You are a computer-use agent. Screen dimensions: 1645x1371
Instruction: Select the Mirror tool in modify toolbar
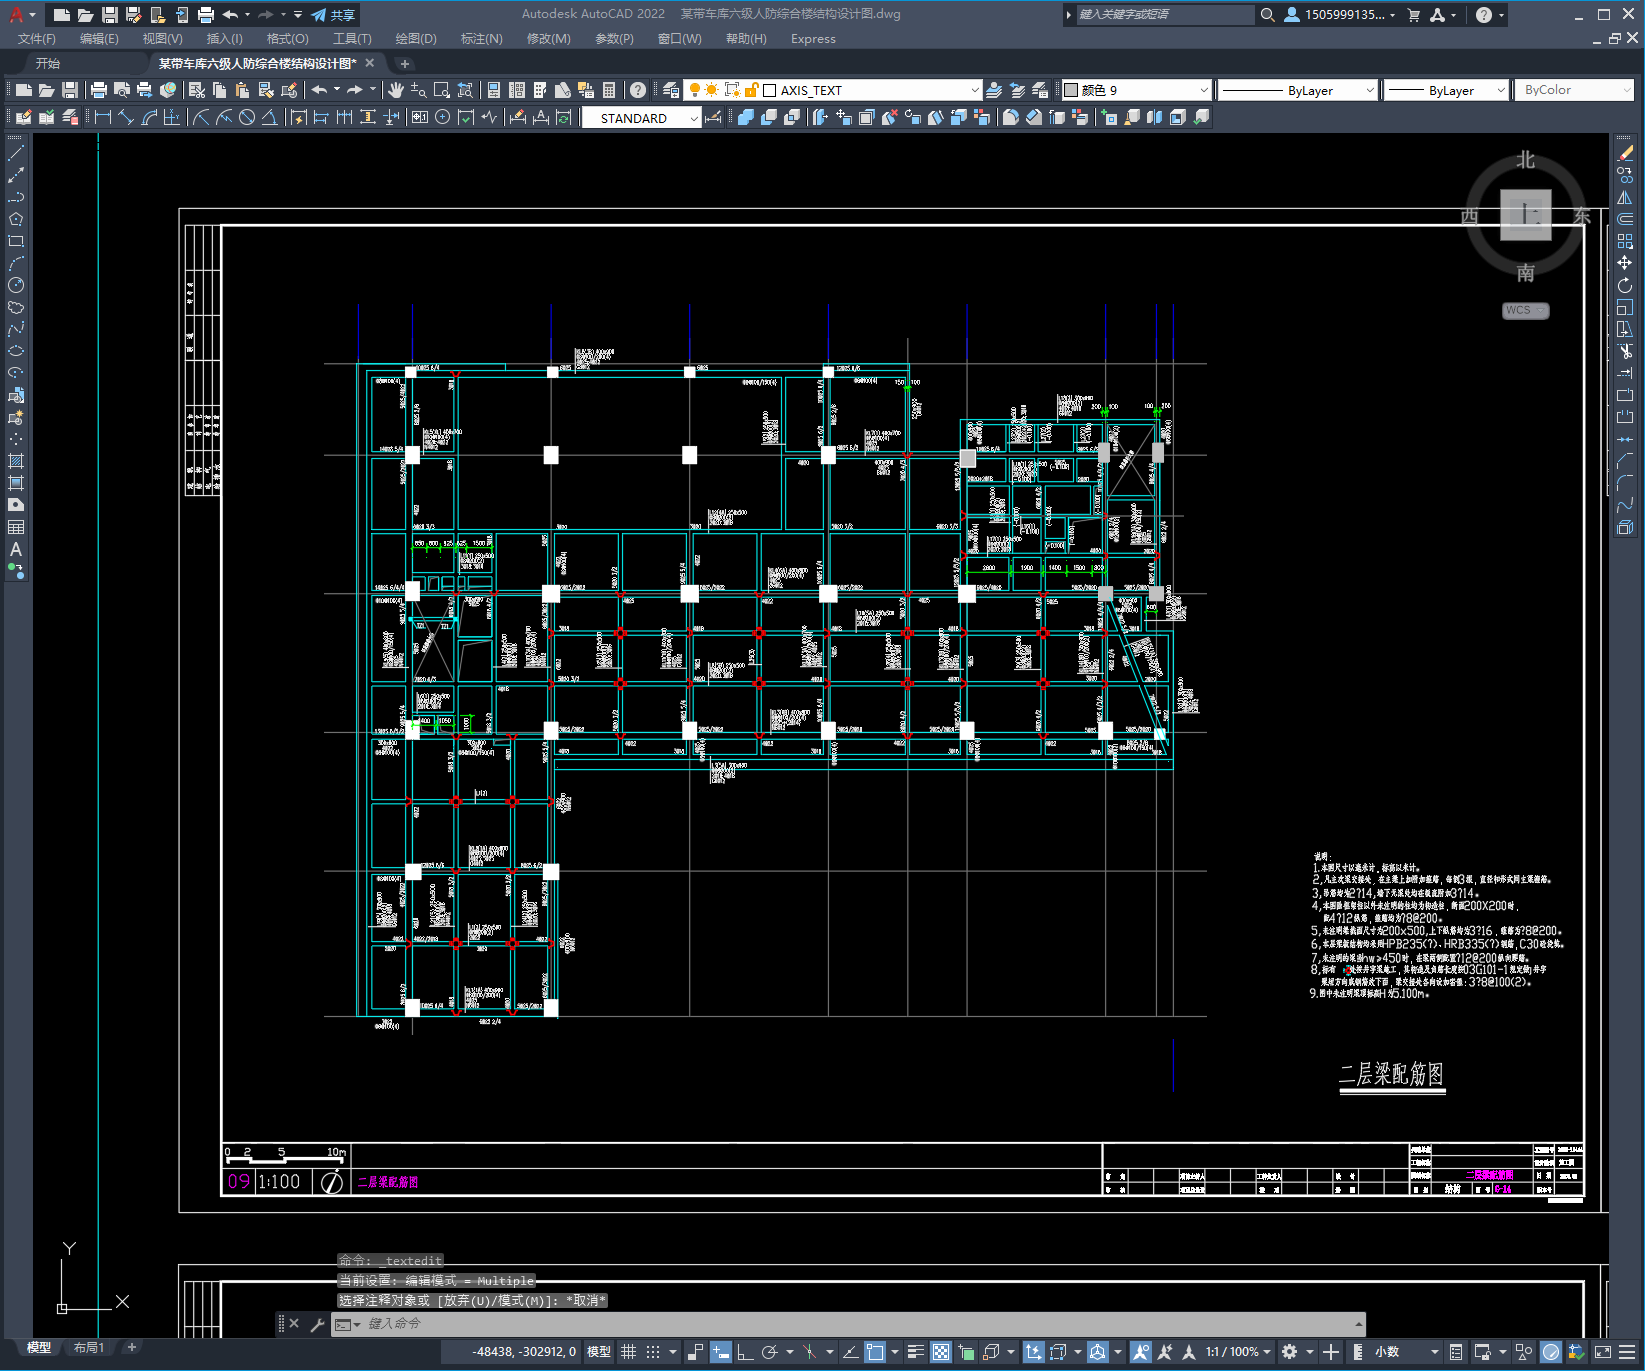tap(1625, 197)
